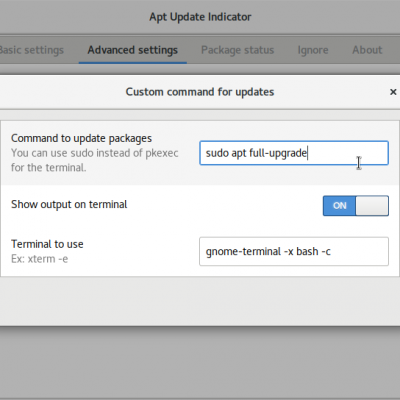Screen dimensions: 400x400
Task: Click the grey knob of the terminal output switch
Action: coord(372,206)
